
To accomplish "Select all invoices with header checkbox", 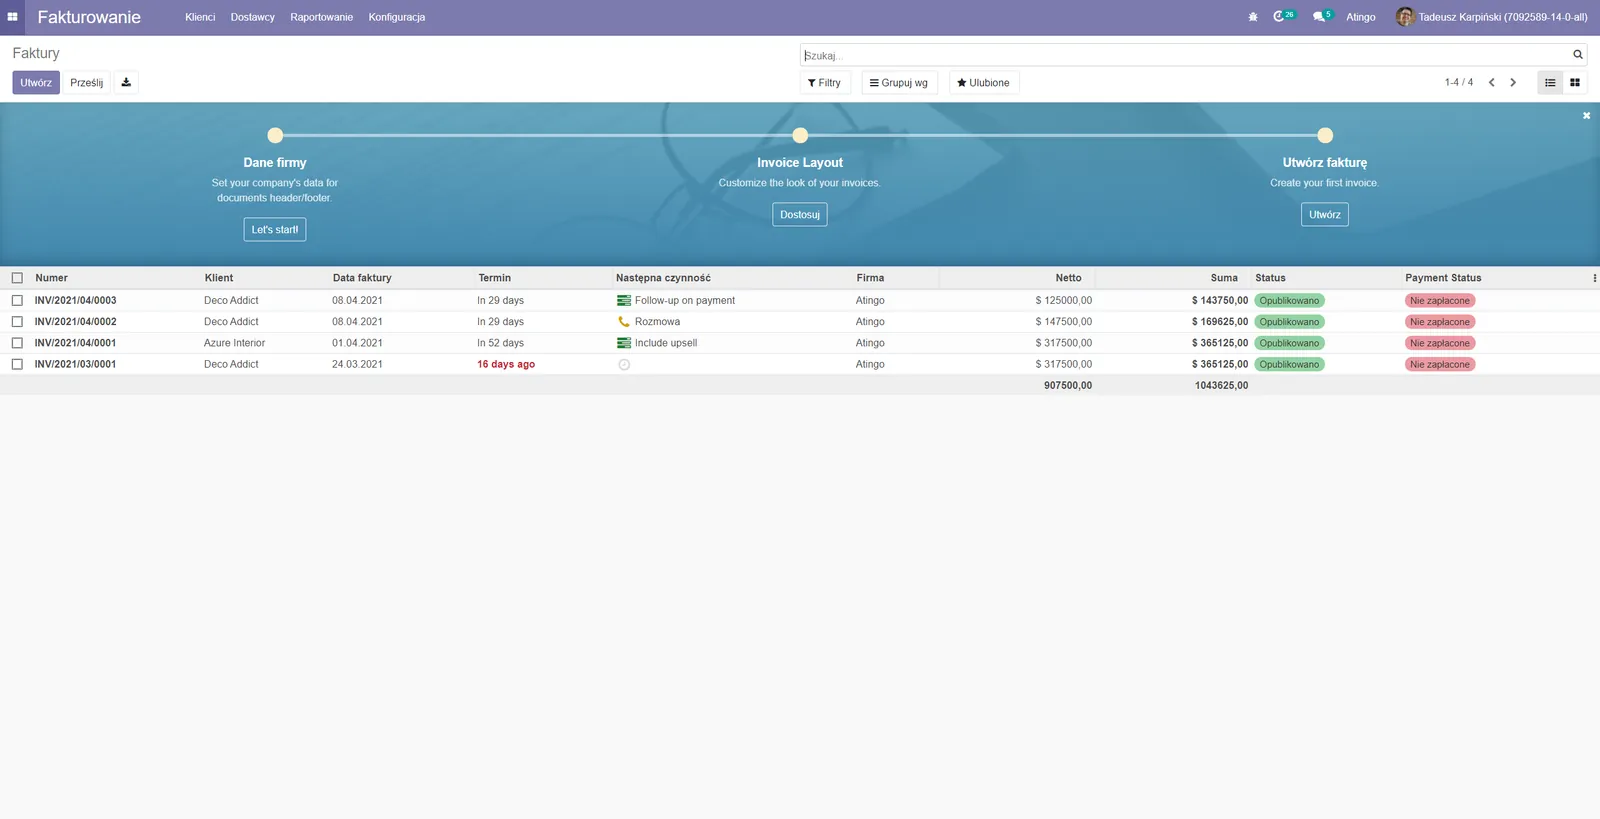I will 17,278.
